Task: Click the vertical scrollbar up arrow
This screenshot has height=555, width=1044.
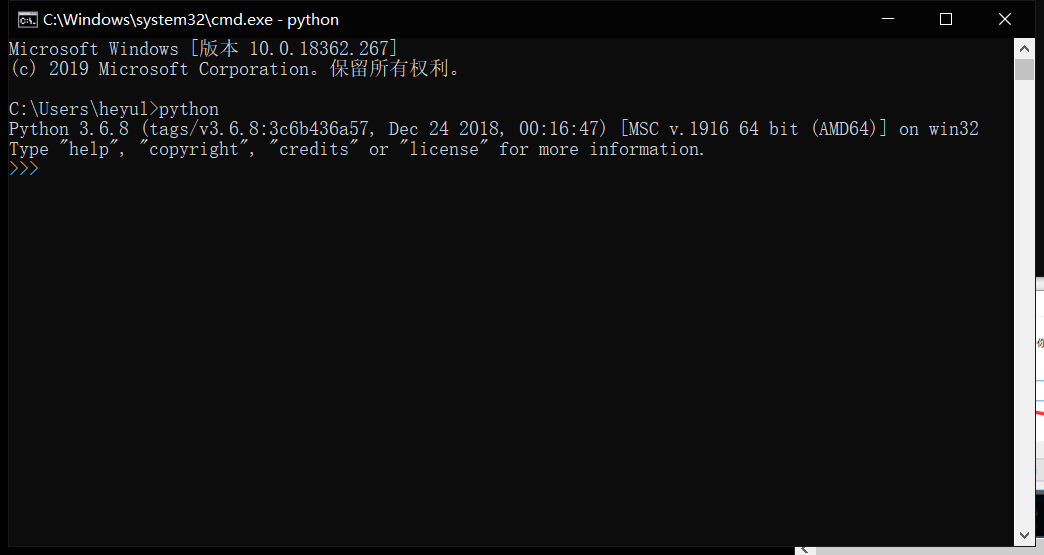Action: coord(1024,49)
